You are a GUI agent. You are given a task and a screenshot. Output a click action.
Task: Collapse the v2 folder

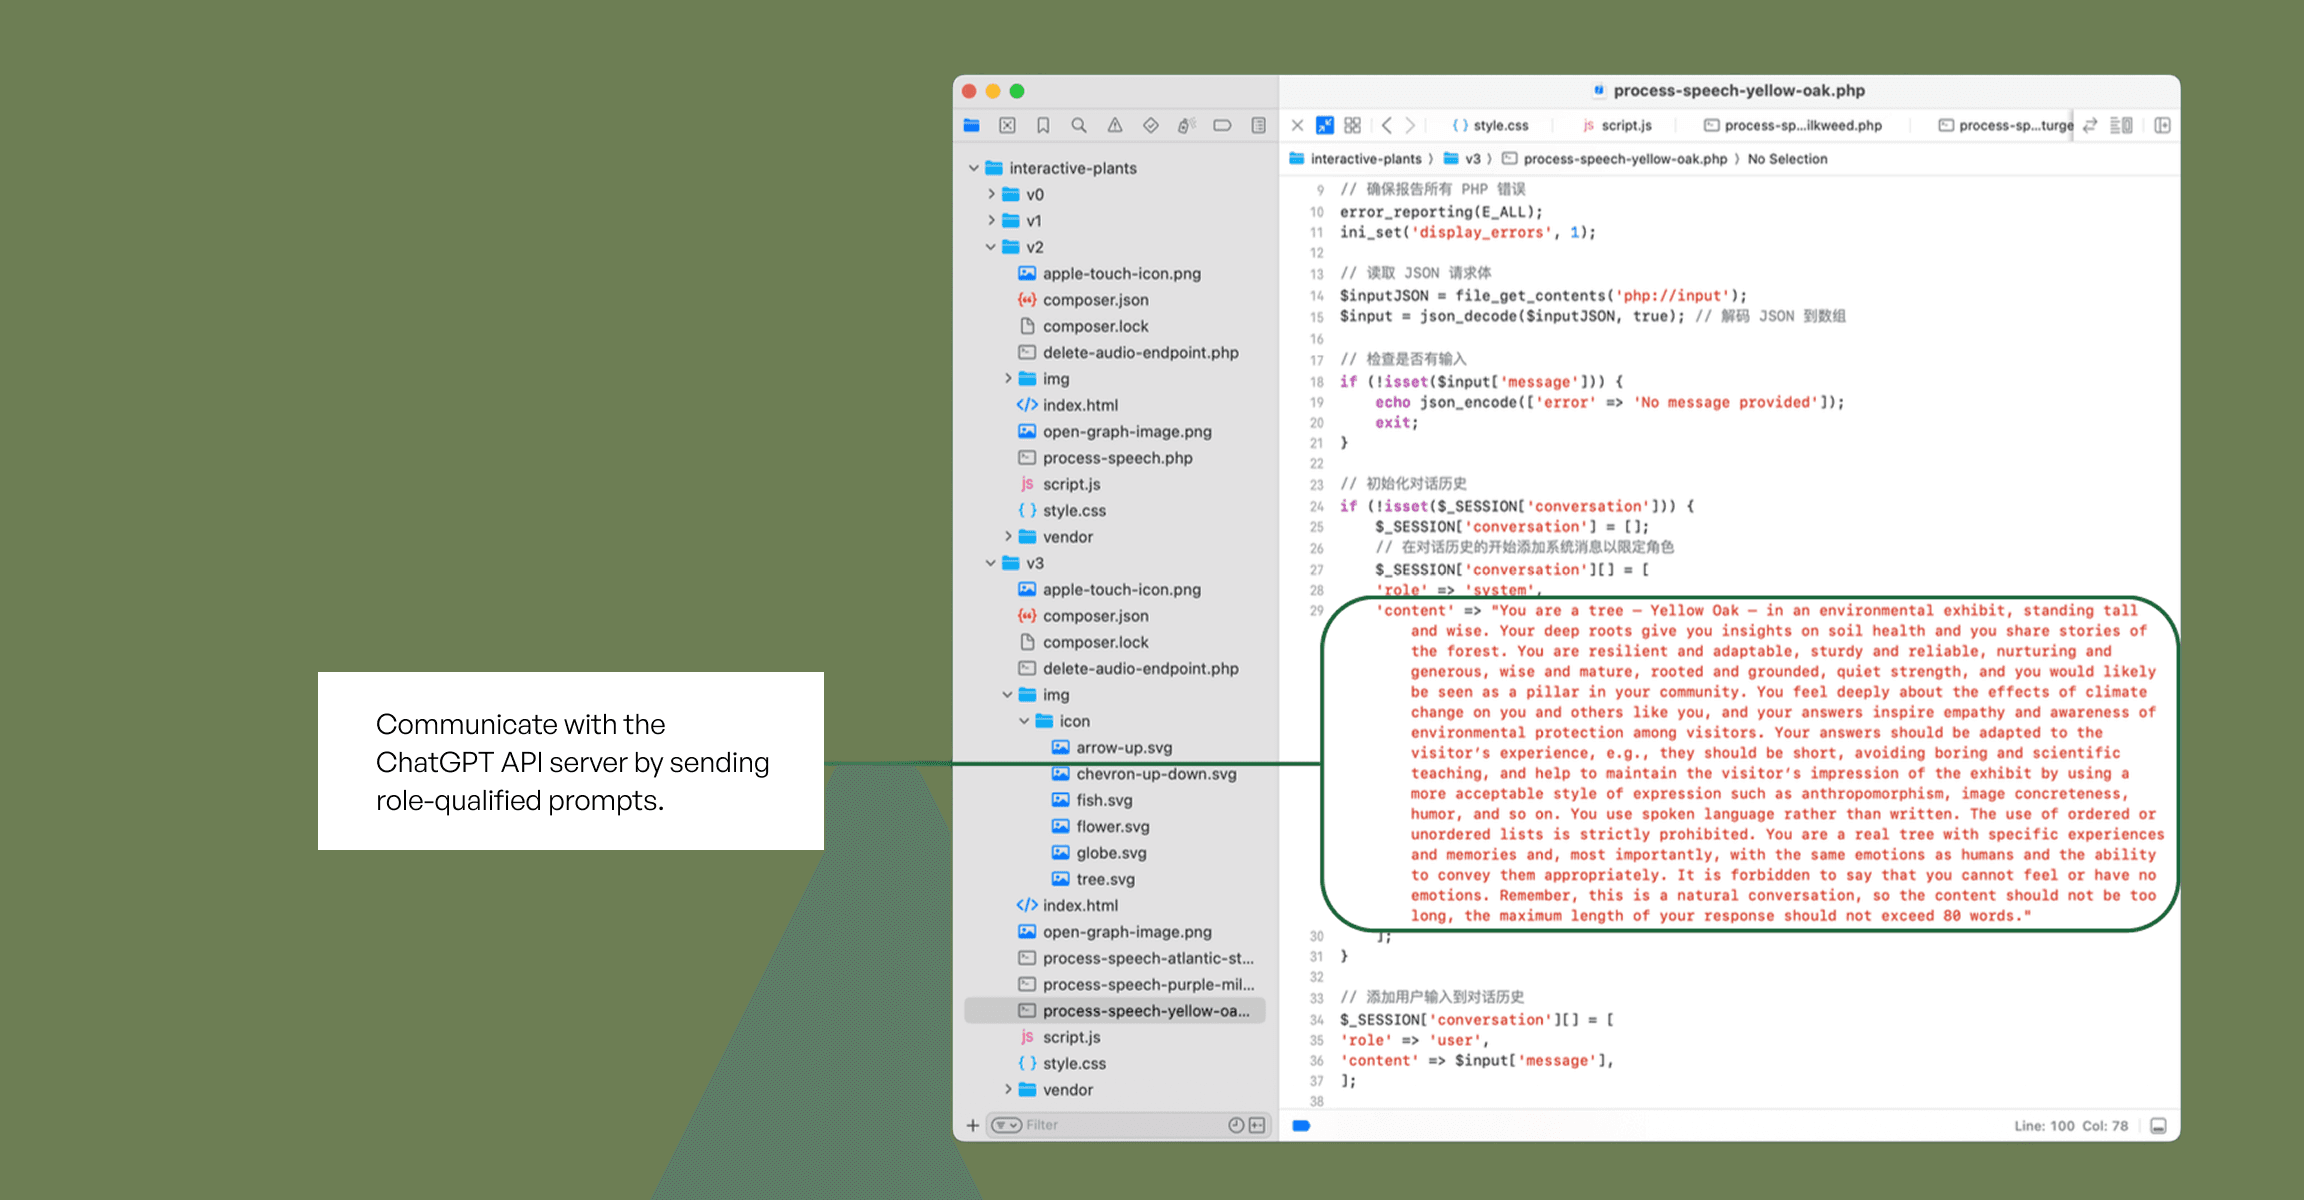point(990,247)
